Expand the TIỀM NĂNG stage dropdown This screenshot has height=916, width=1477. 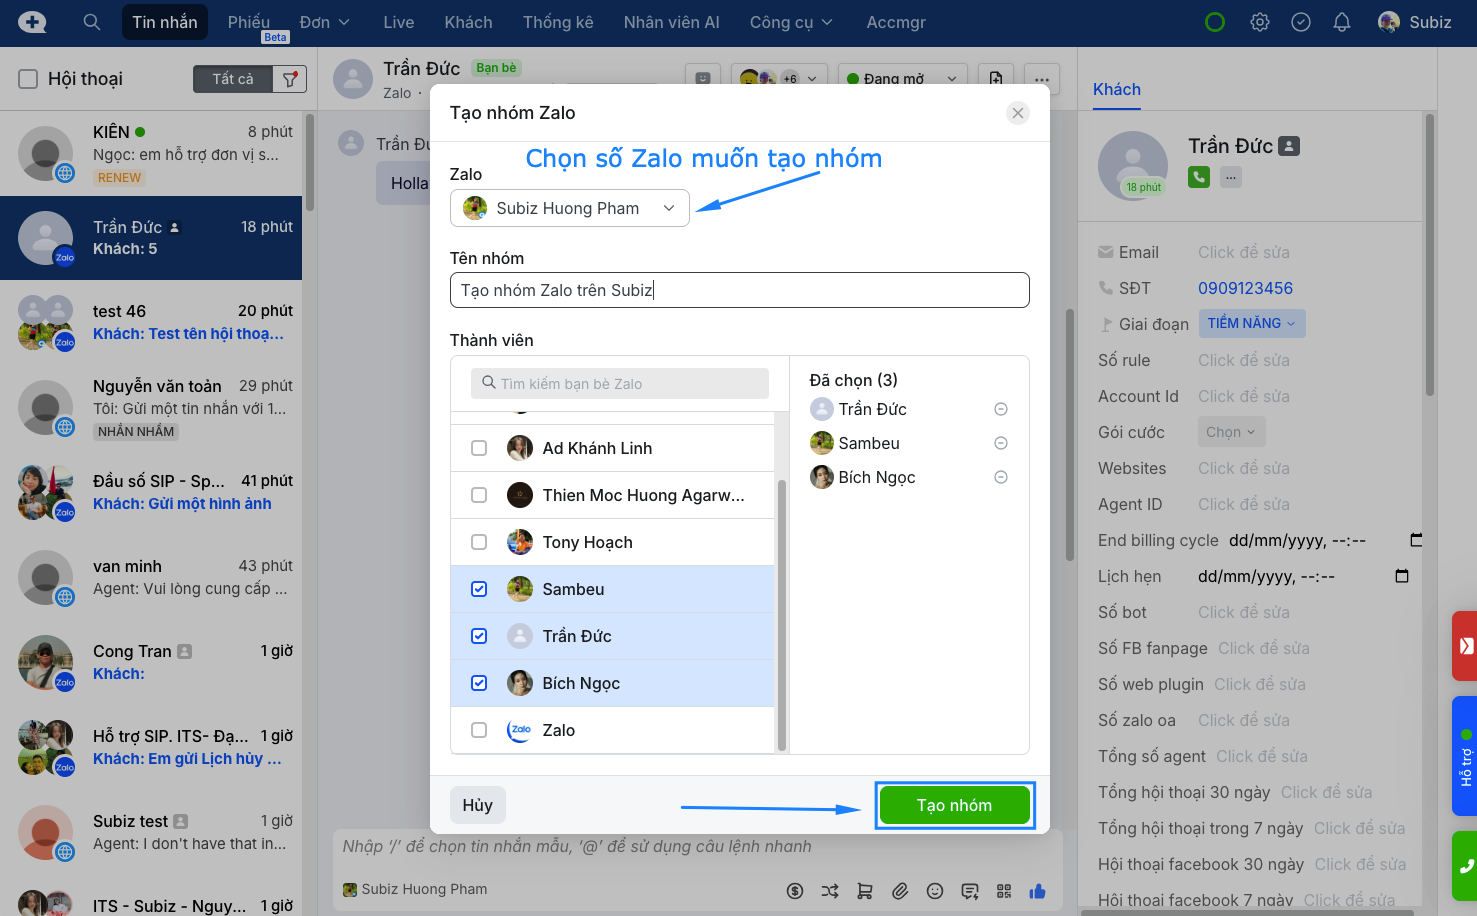tap(1251, 323)
